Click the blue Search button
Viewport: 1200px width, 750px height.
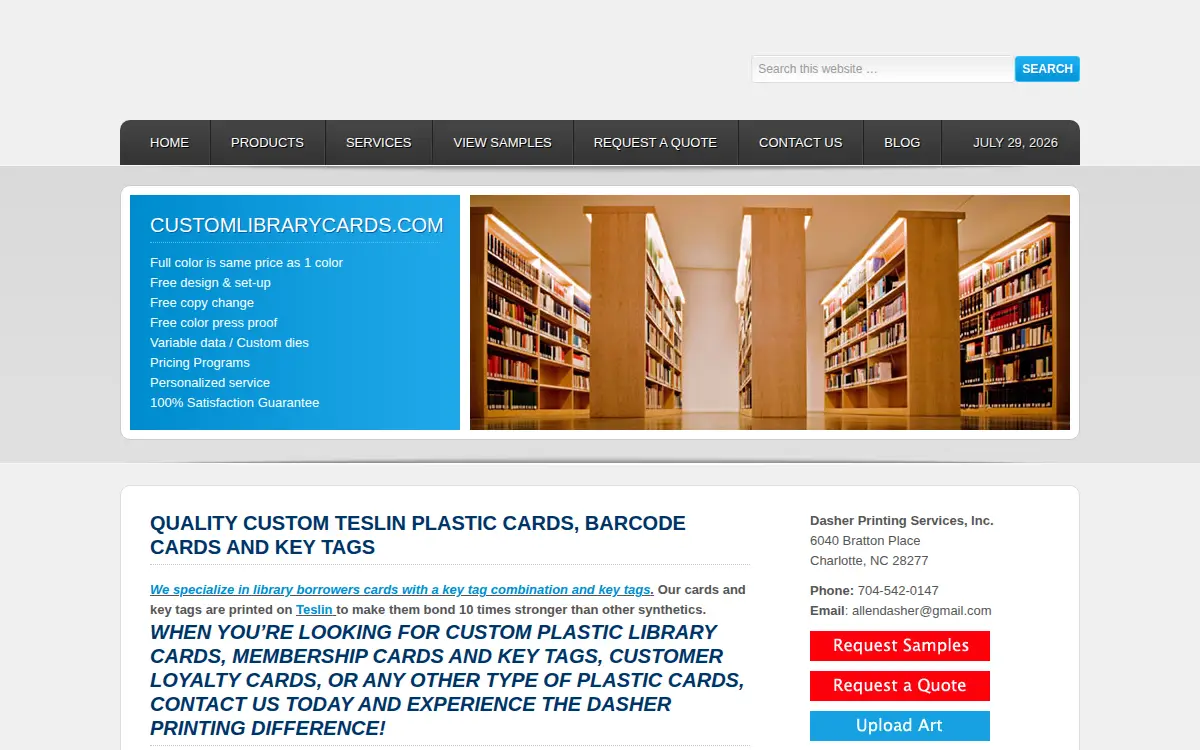coord(1047,69)
